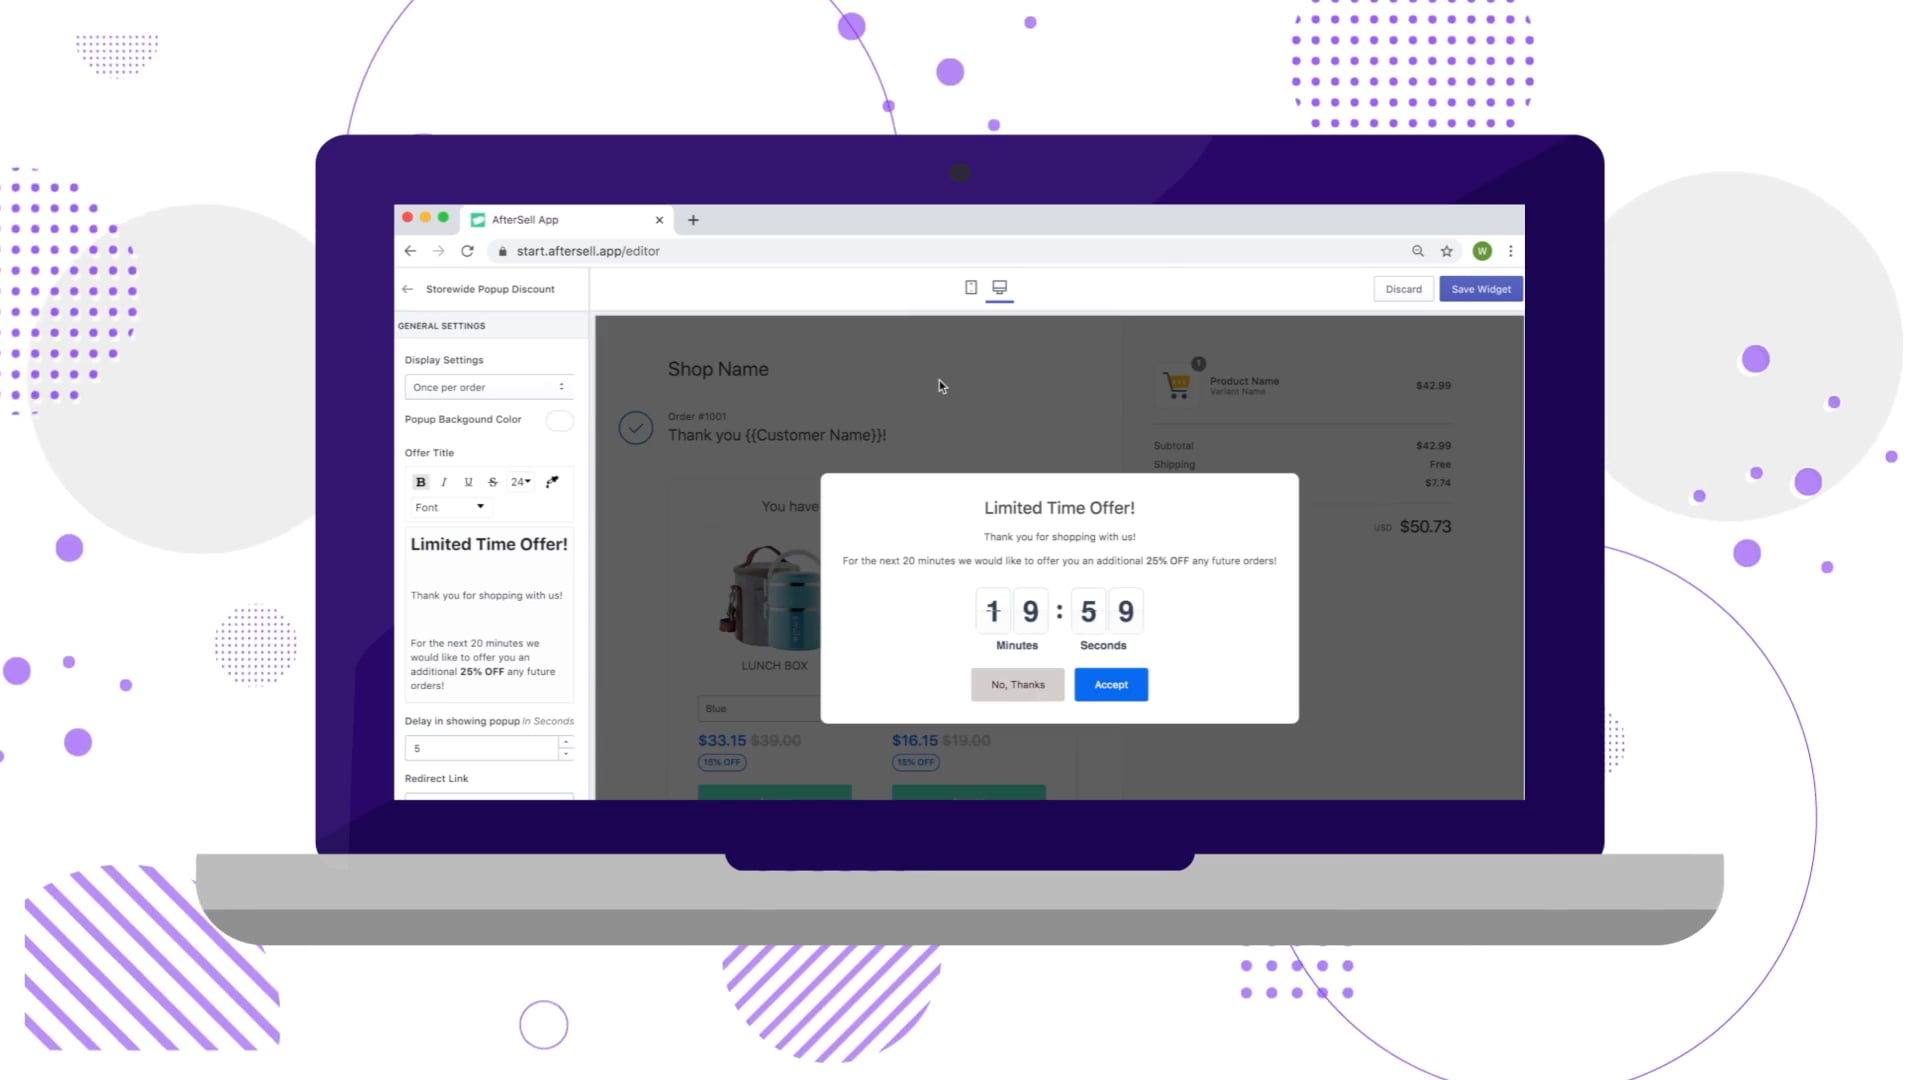The image size is (1920, 1080).
Task: Select the Storewide Popup Discount tab
Action: tap(489, 289)
